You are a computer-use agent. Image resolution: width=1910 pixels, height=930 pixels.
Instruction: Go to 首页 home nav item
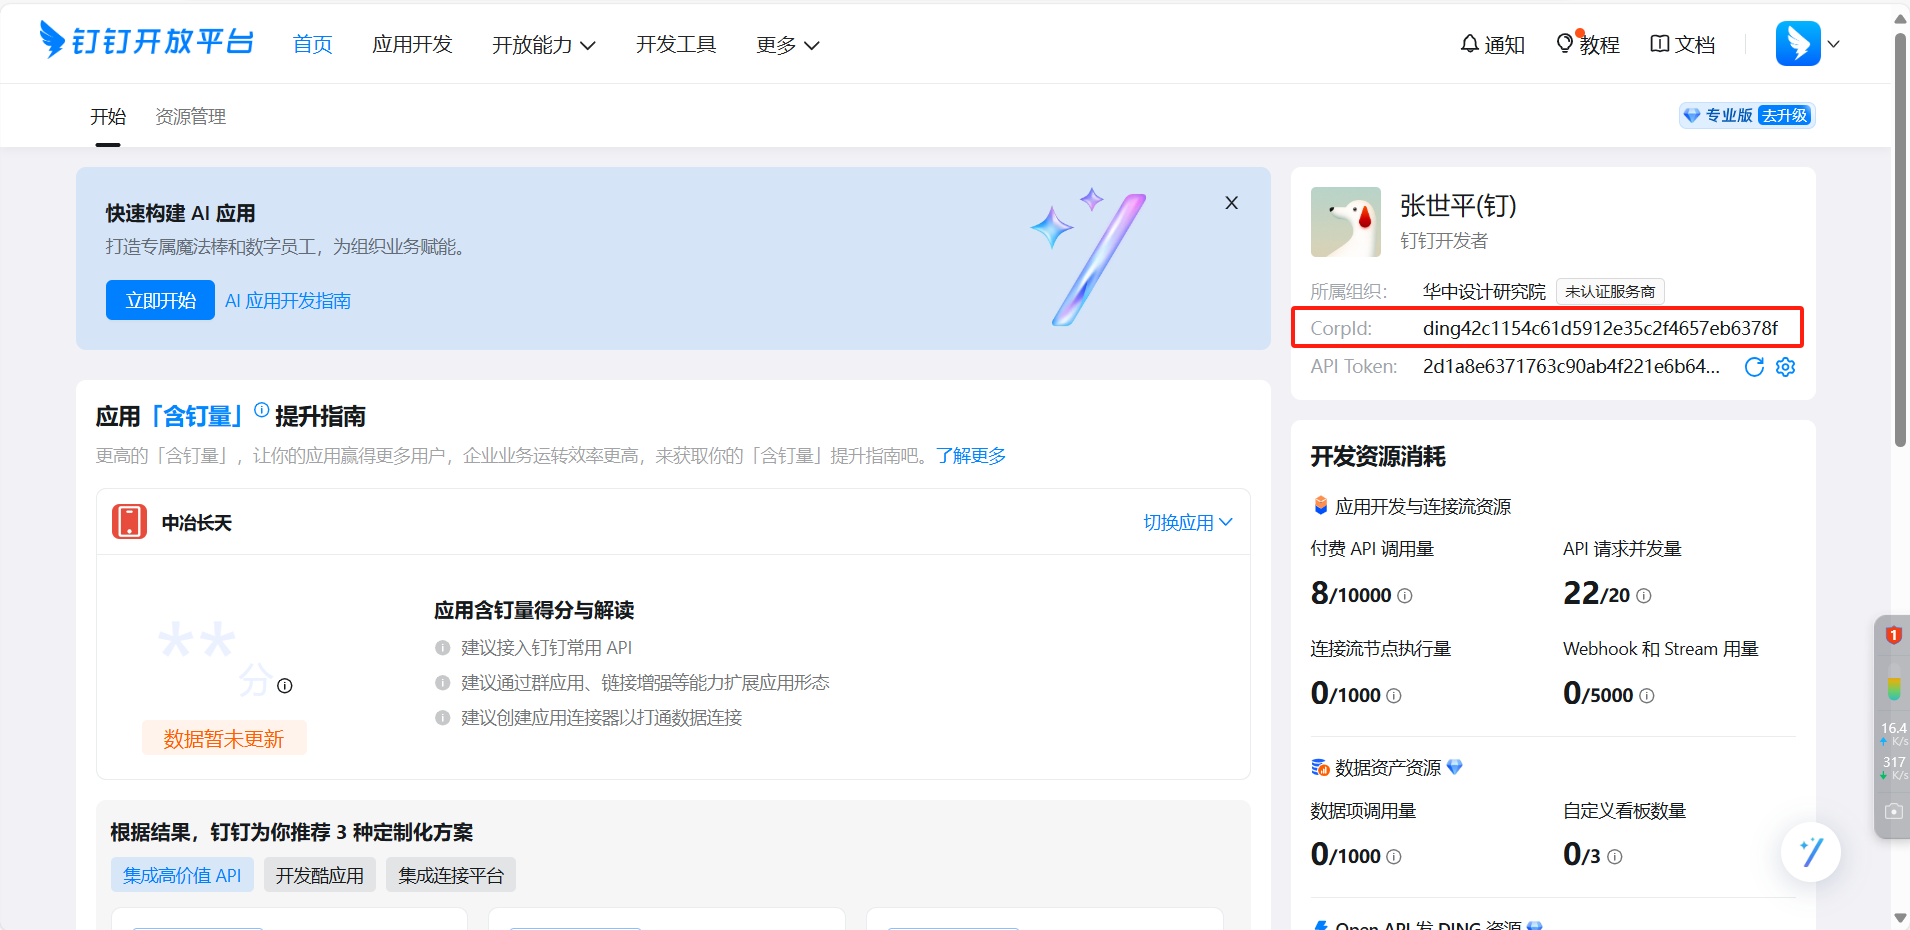(313, 44)
